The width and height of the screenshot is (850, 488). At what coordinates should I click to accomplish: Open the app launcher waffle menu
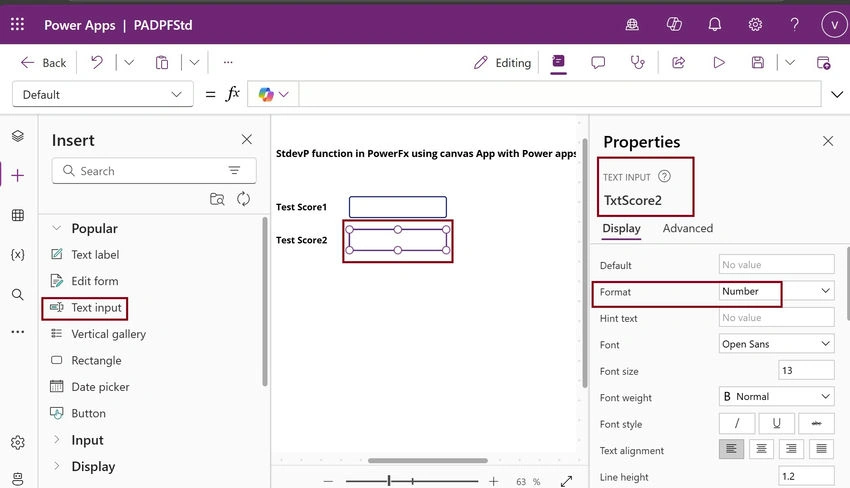tap(17, 24)
